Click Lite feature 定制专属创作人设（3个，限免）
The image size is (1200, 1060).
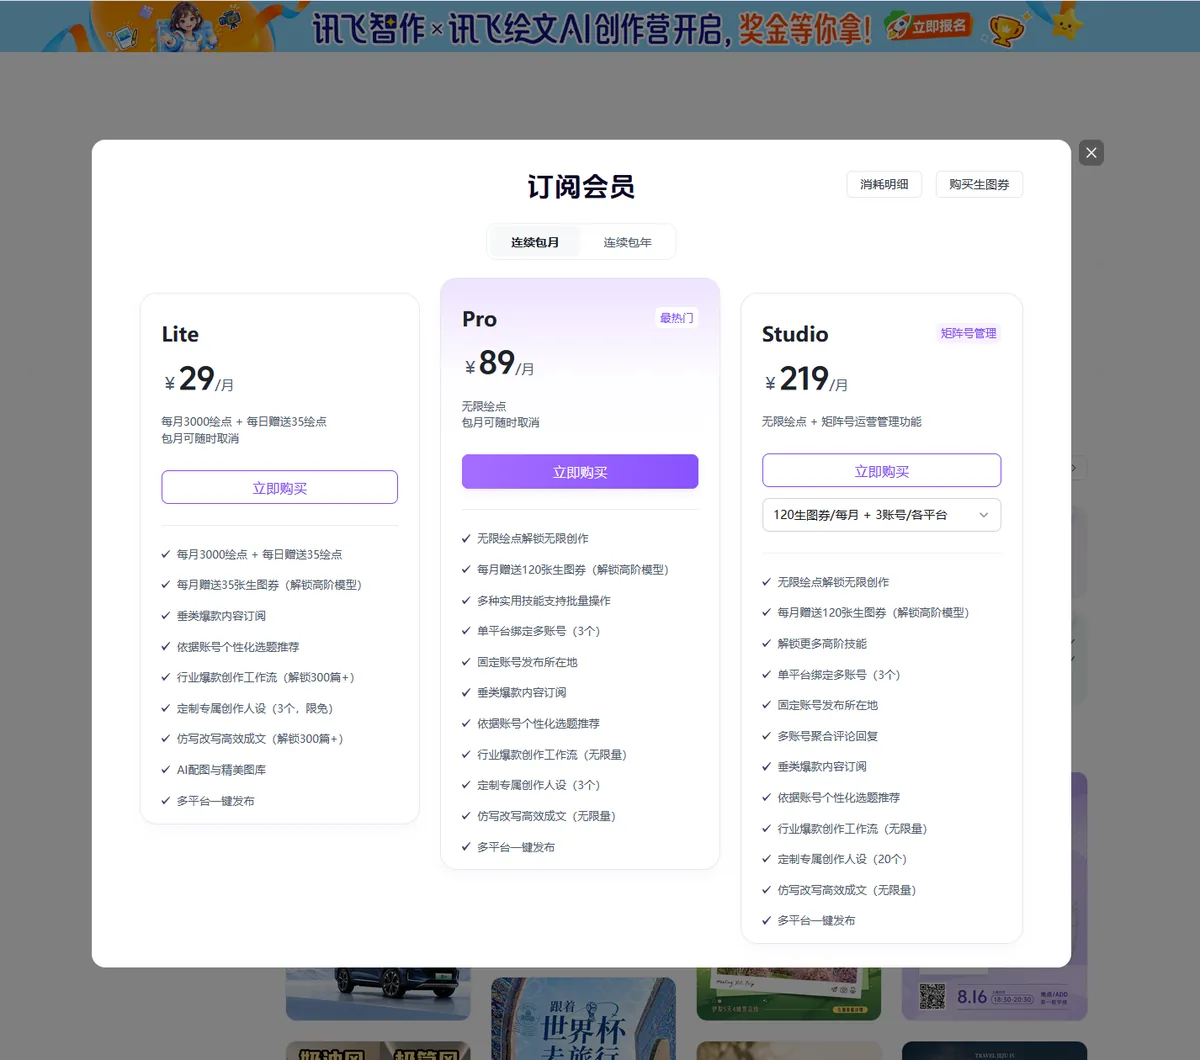click(247, 708)
